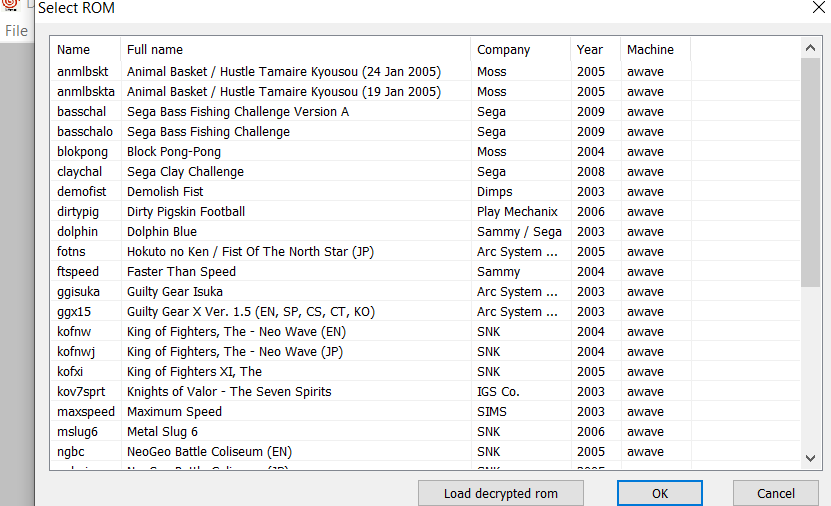The height and width of the screenshot is (506, 831).
Task: Click the OK button
Action: [660, 493]
